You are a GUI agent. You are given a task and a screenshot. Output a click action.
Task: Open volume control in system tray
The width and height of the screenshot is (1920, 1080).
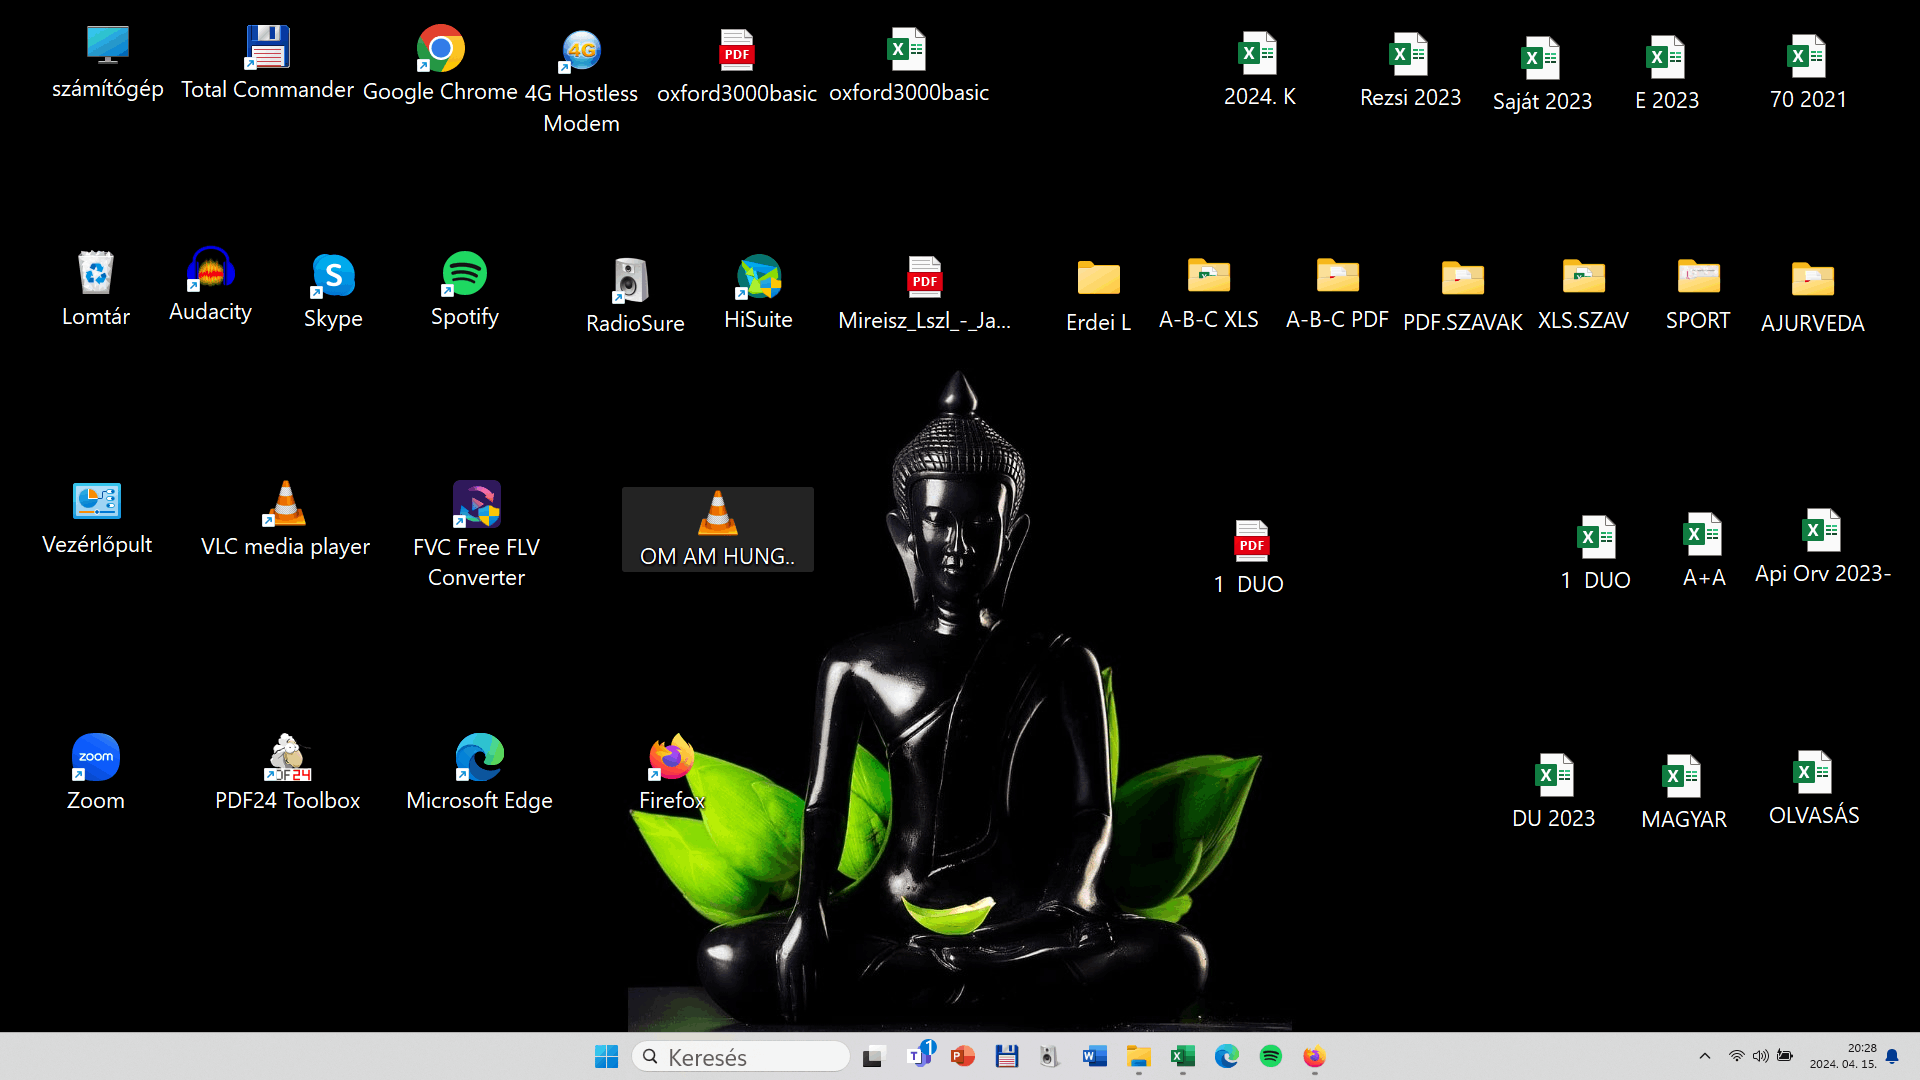pyautogui.click(x=1761, y=1056)
